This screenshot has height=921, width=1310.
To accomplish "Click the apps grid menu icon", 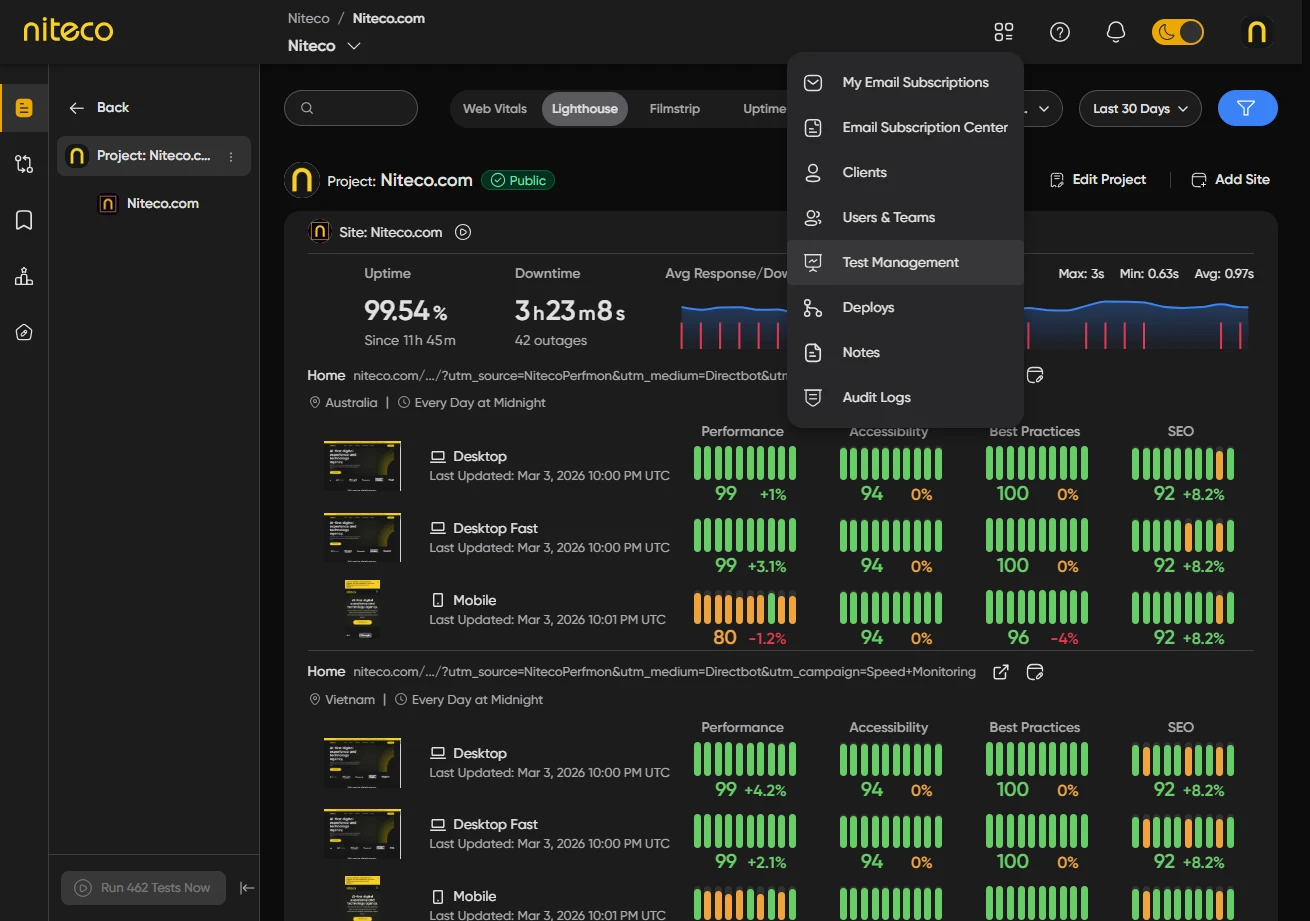I will click(1004, 32).
